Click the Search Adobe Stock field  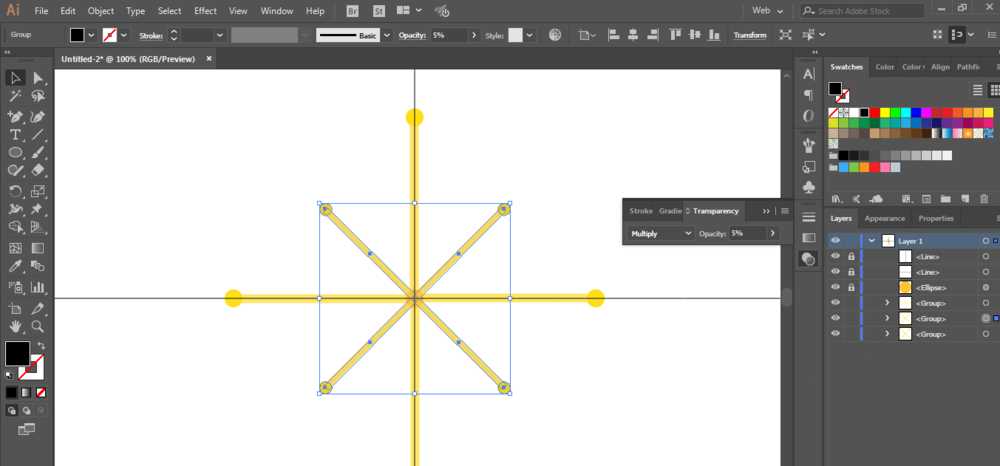(x=862, y=11)
